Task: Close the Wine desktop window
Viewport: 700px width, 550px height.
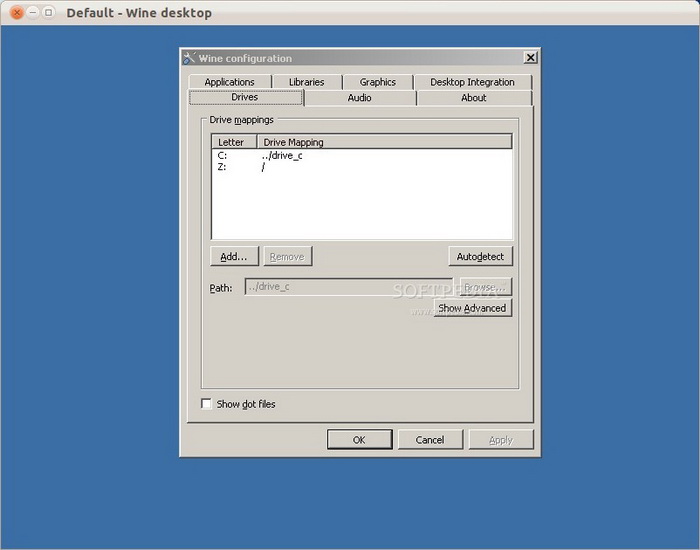Action: pos(17,12)
